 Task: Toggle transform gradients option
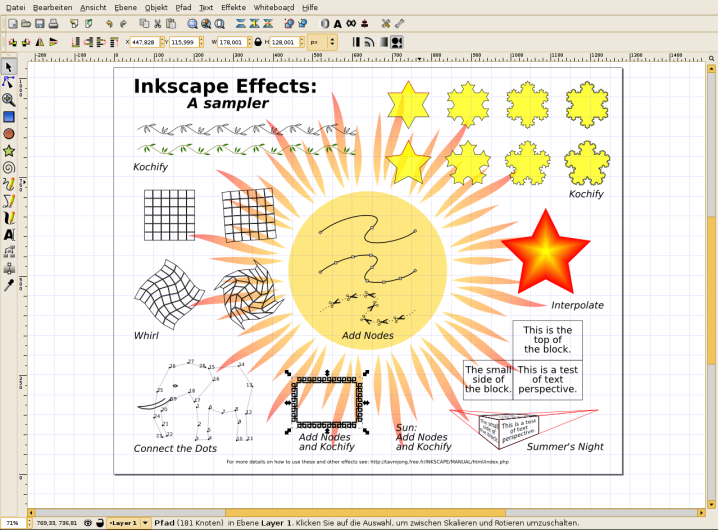[383, 42]
